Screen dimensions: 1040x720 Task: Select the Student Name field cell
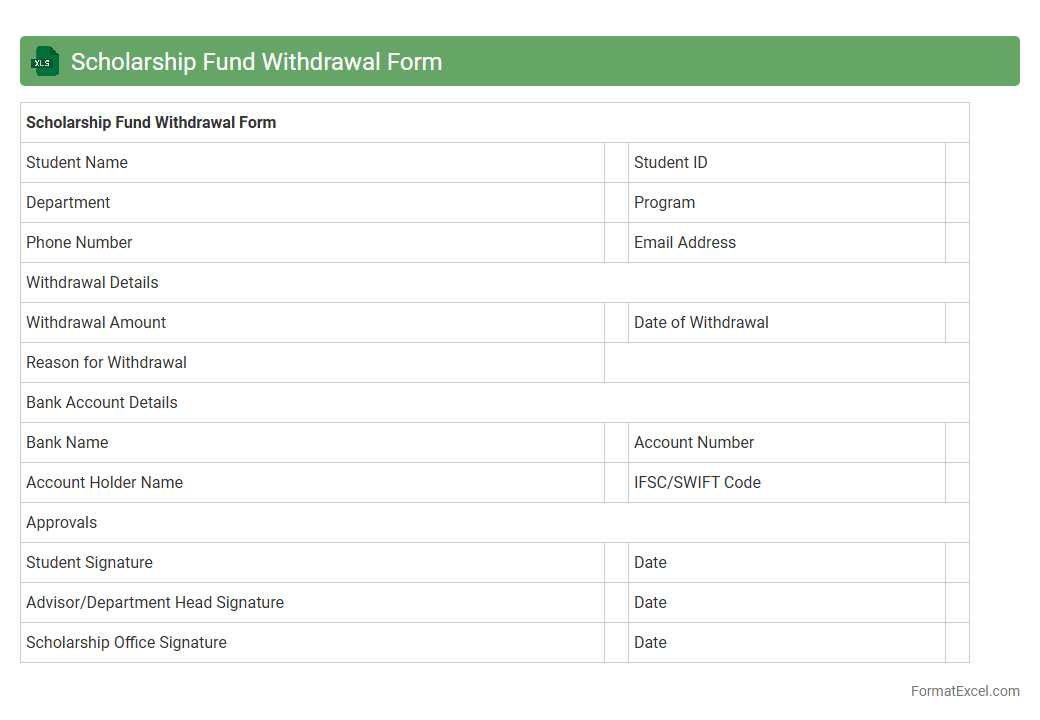pyautogui.click(x=312, y=163)
